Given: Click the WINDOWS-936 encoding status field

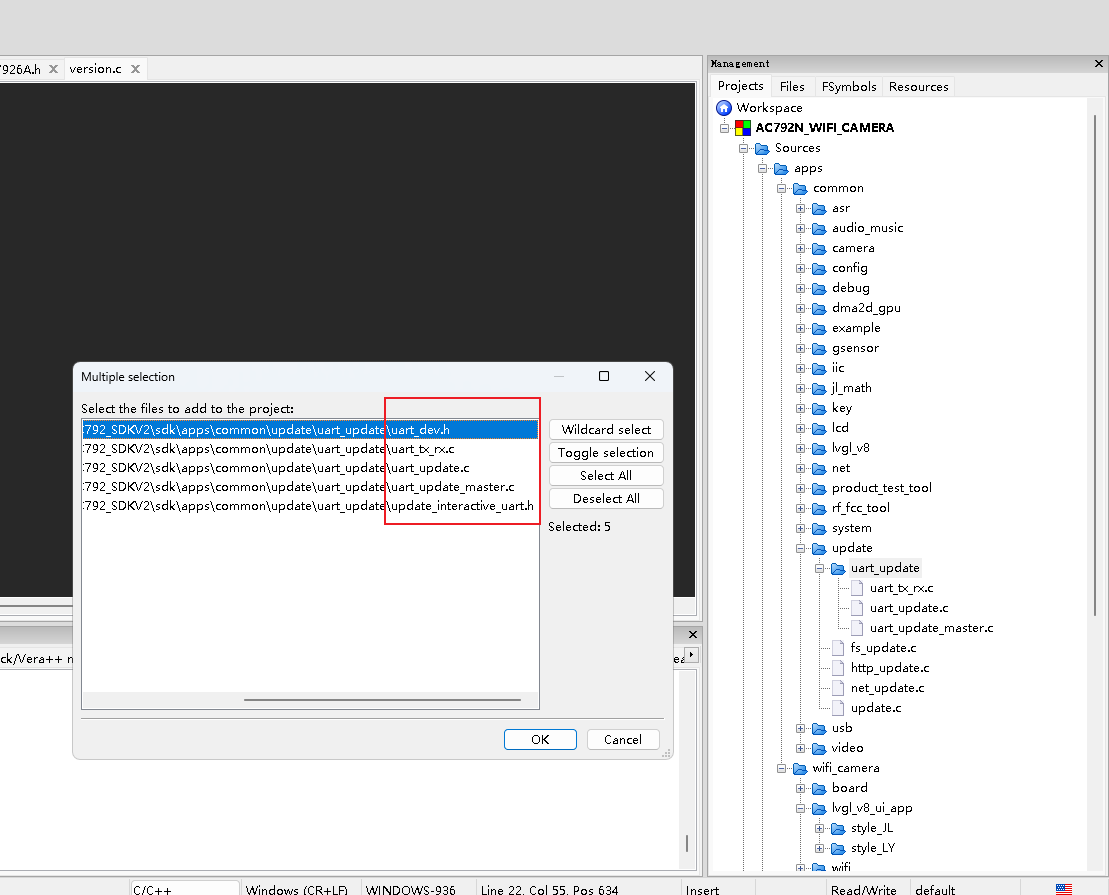Looking at the screenshot, I should coord(411,889).
